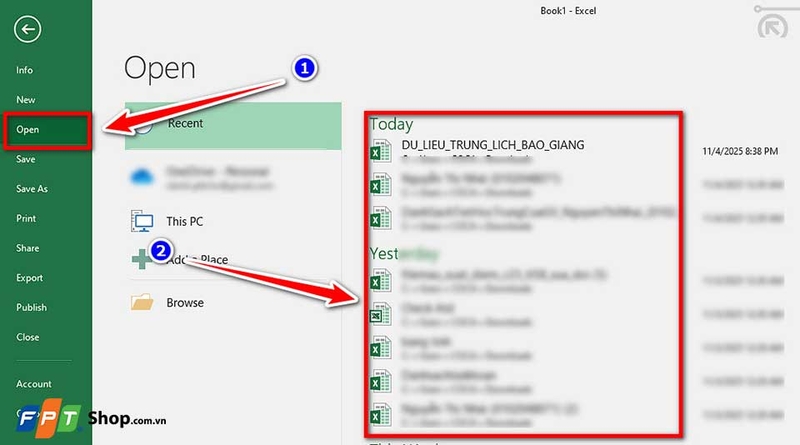Open the Print page
Image resolution: width=800 pixels, height=445 pixels.
point(26,218)
